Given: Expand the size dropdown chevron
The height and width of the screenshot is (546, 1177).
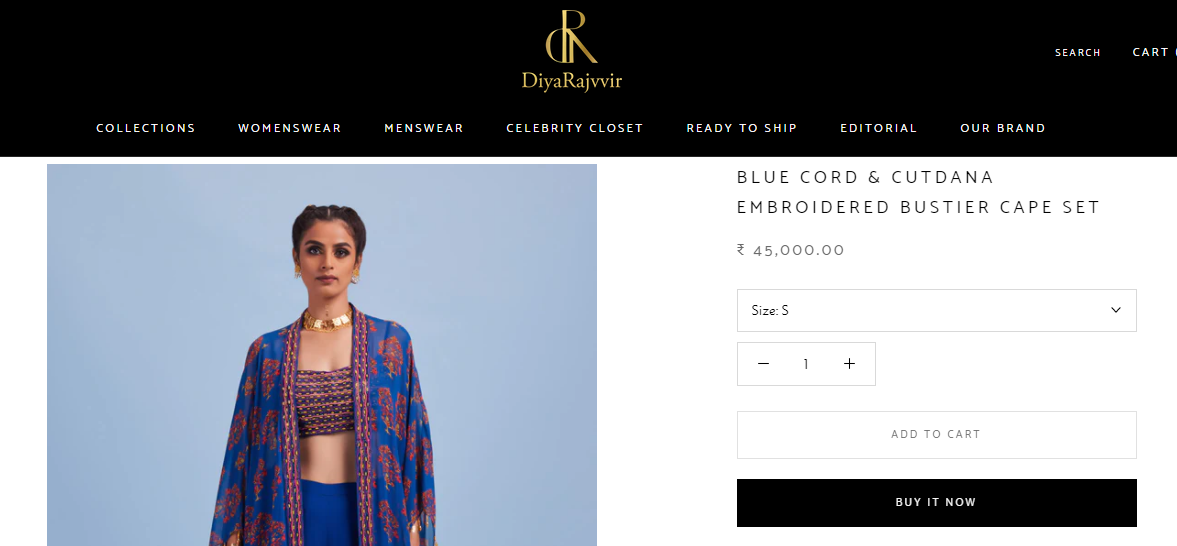Looking at the screenshot, I should (1115, 310).
